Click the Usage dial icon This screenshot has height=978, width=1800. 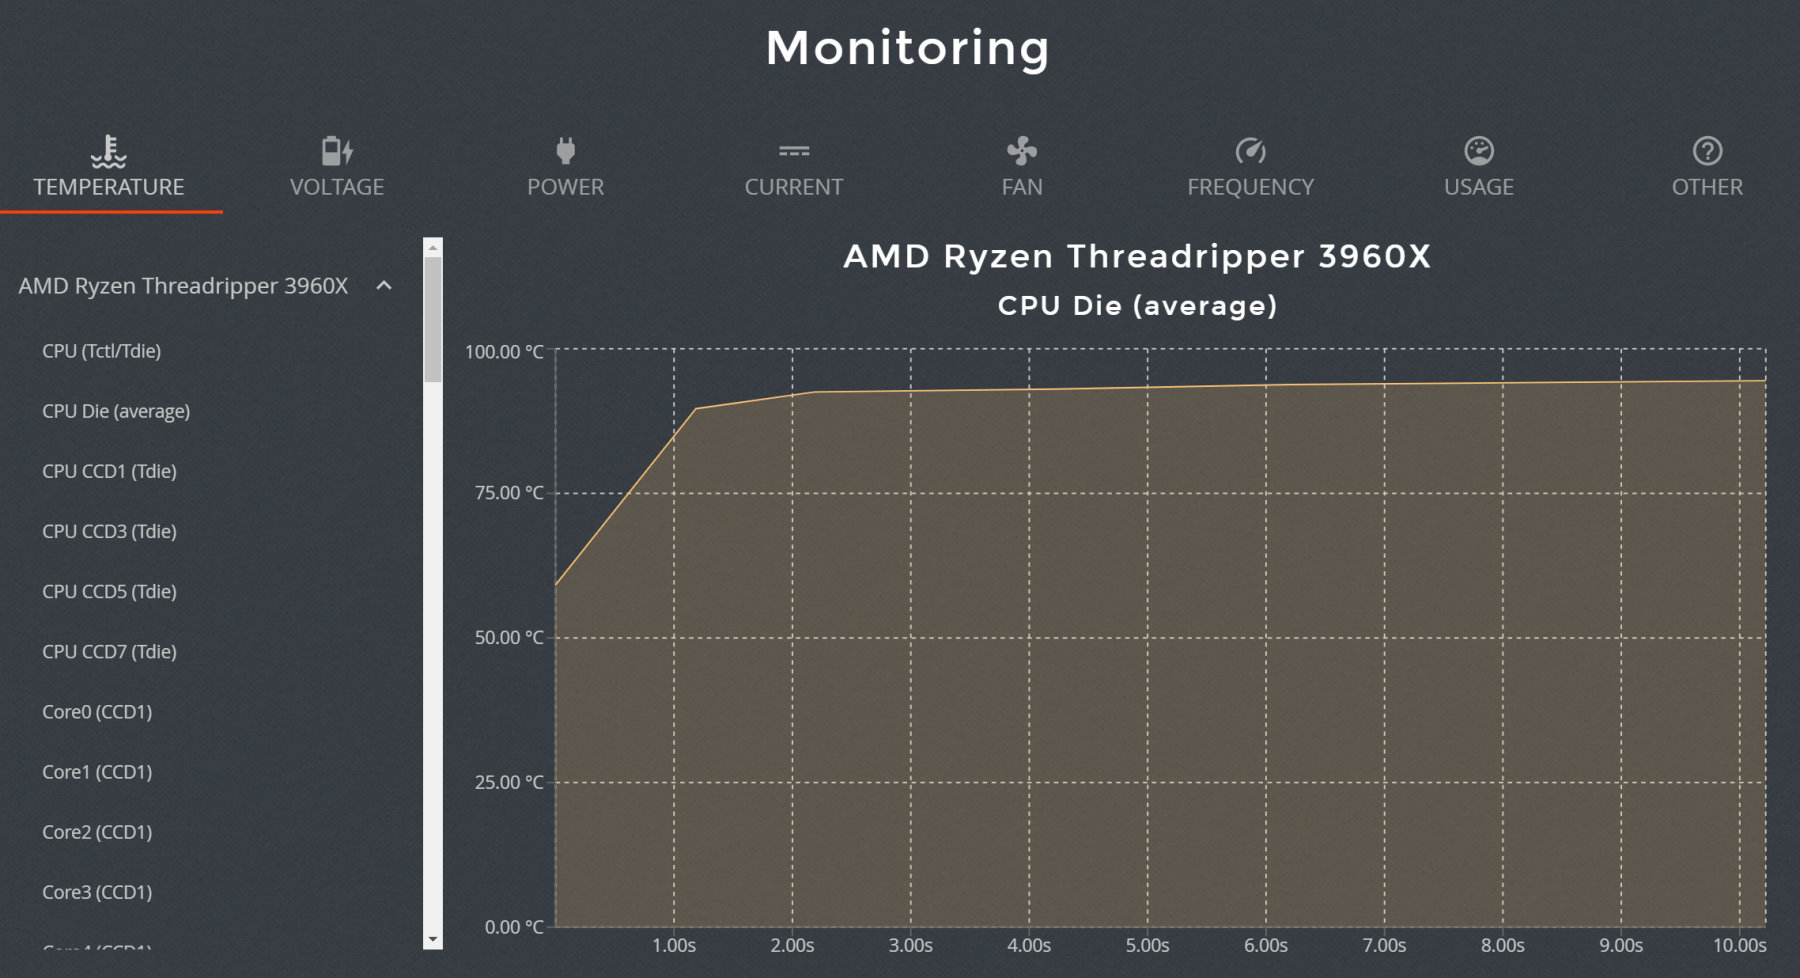click(x=1478, y=151)
